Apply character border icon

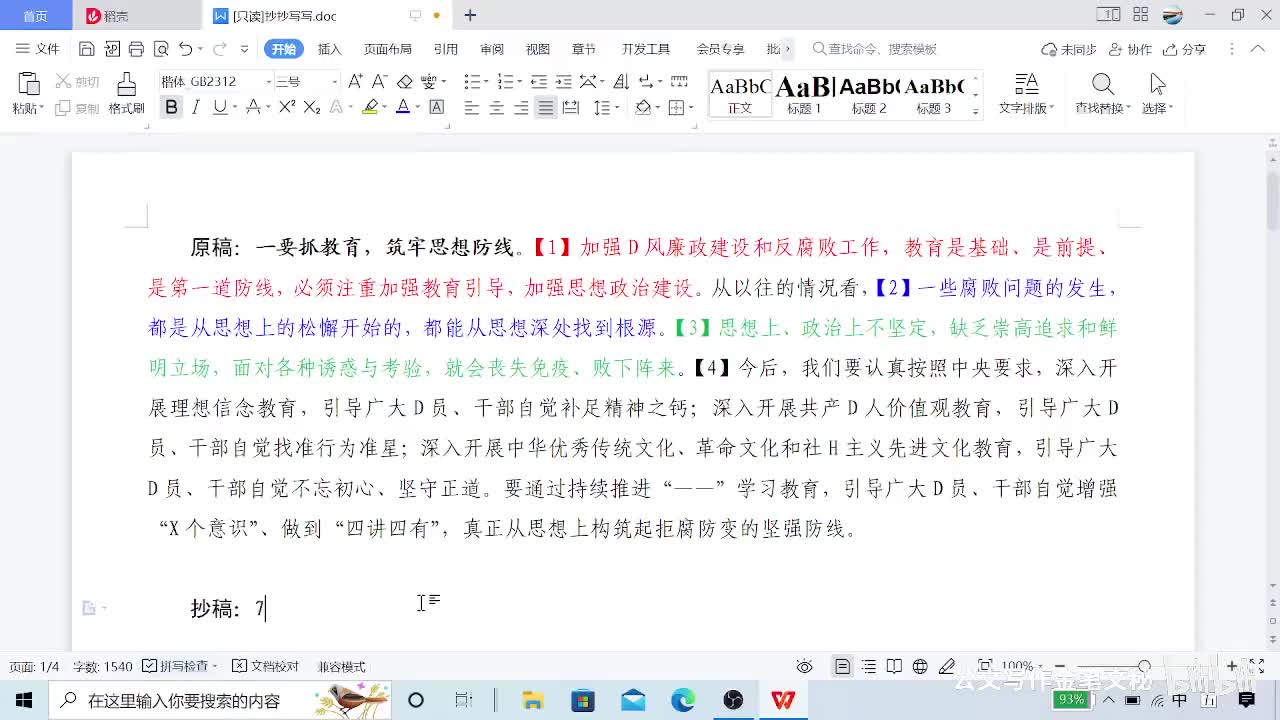click(436, 107)
